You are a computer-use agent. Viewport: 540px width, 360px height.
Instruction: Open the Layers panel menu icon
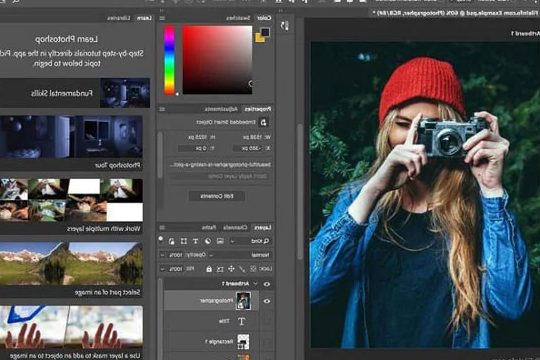click(162, 228)
